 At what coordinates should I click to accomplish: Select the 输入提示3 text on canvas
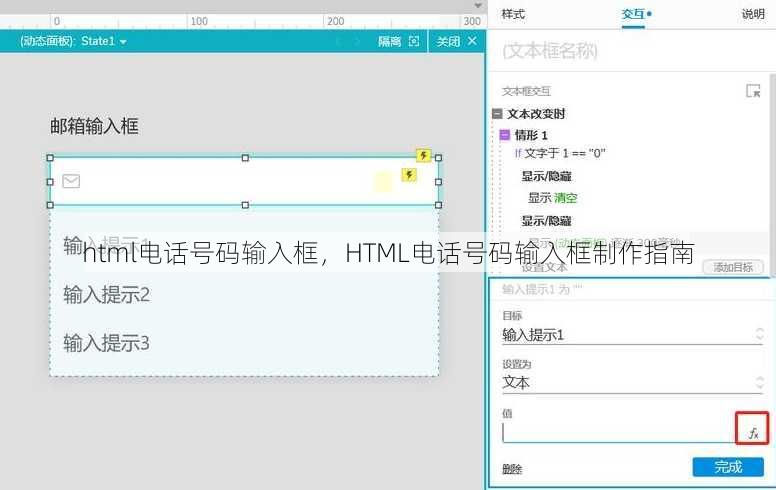(x=106, y=343)
